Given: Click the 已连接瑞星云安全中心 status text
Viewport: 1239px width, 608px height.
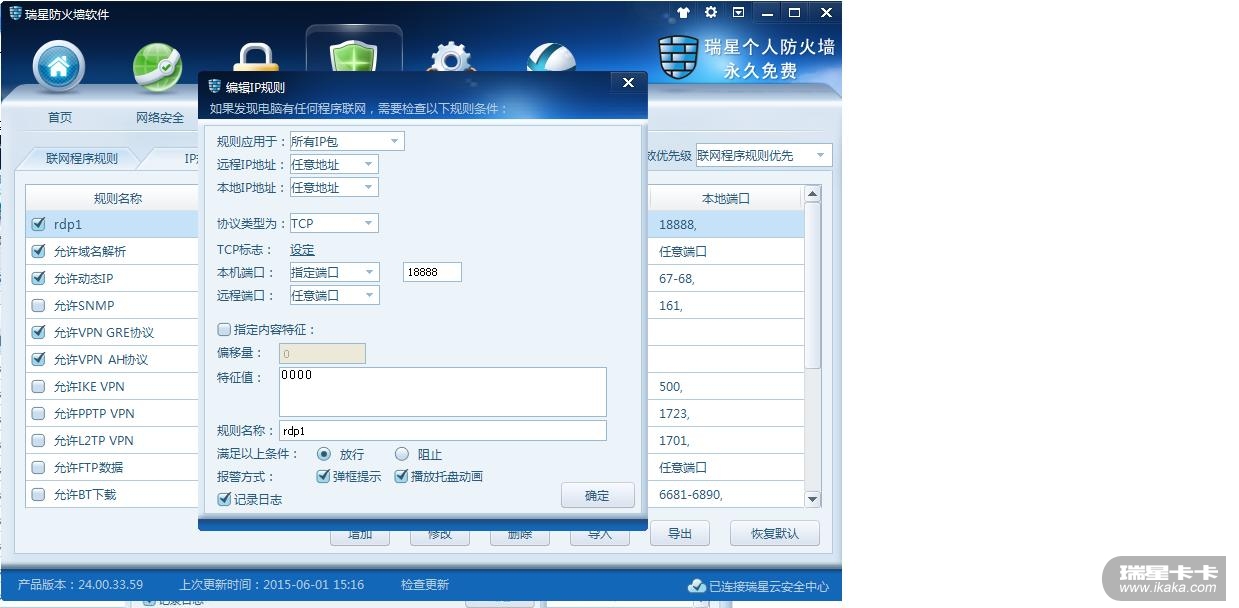Looking at the screenshot, I should tap(769, 586).
